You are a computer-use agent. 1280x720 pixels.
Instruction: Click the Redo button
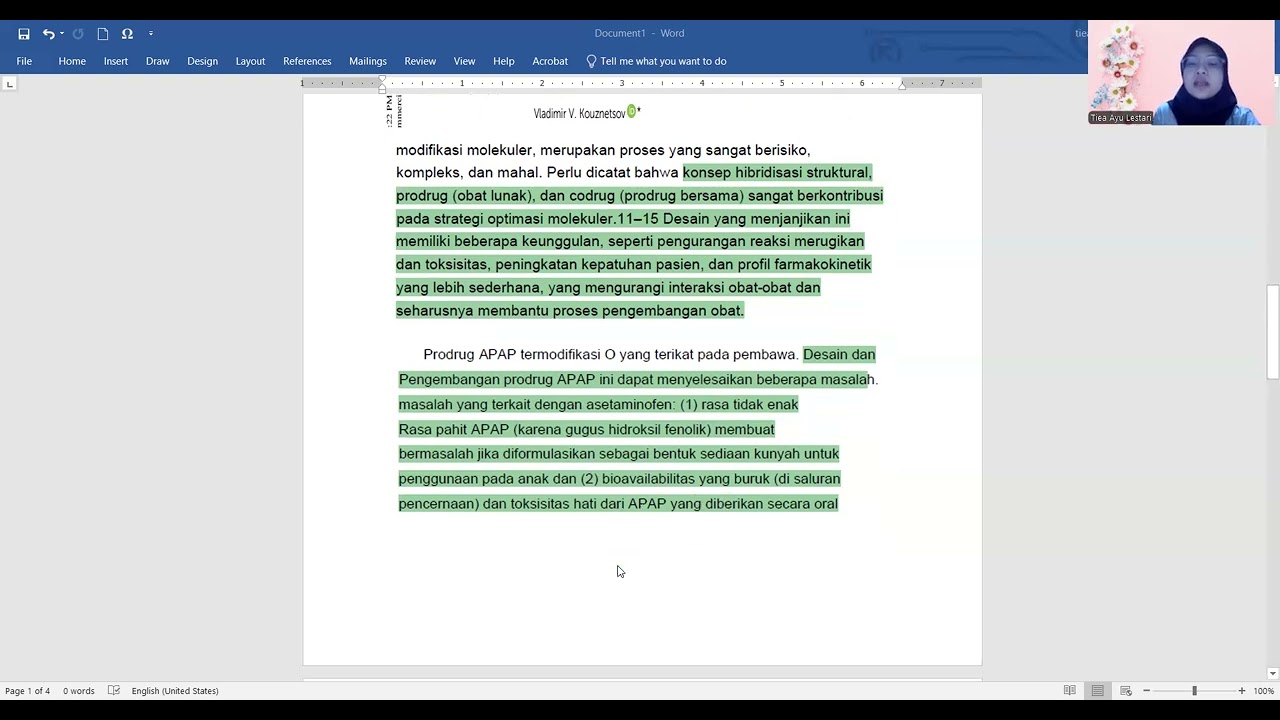(78, 34)
